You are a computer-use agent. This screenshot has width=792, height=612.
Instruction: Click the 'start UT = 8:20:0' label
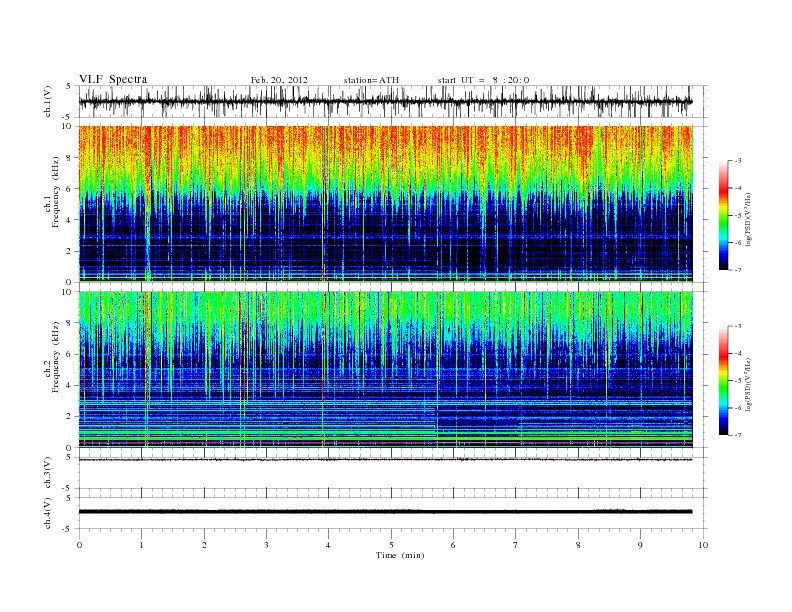click(483, 80)
